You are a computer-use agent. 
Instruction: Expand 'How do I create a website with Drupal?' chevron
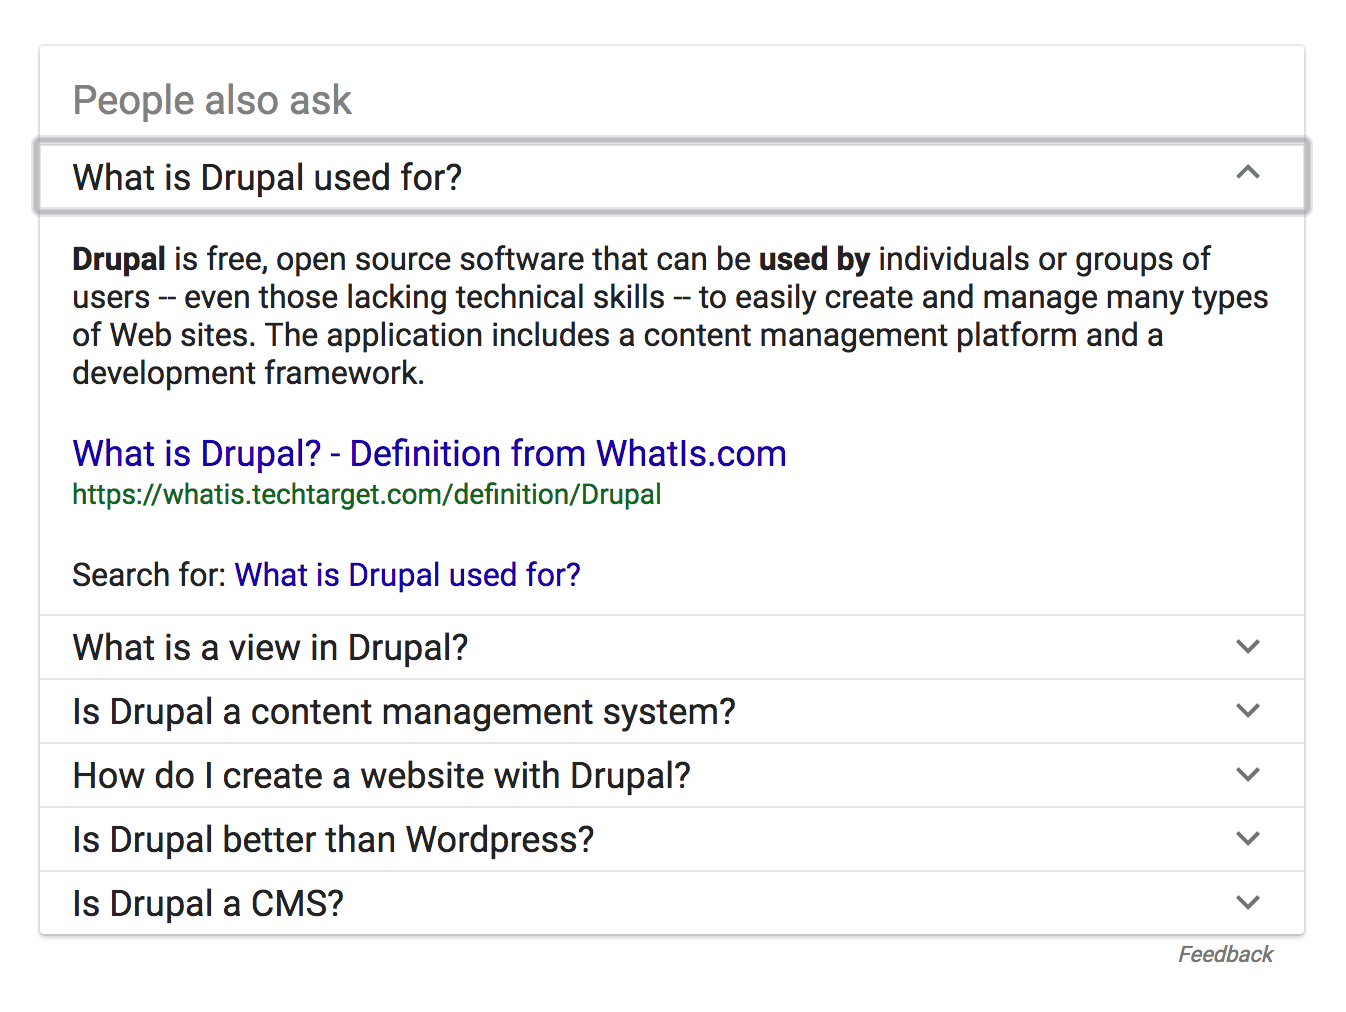click(x=1247, y=775)
